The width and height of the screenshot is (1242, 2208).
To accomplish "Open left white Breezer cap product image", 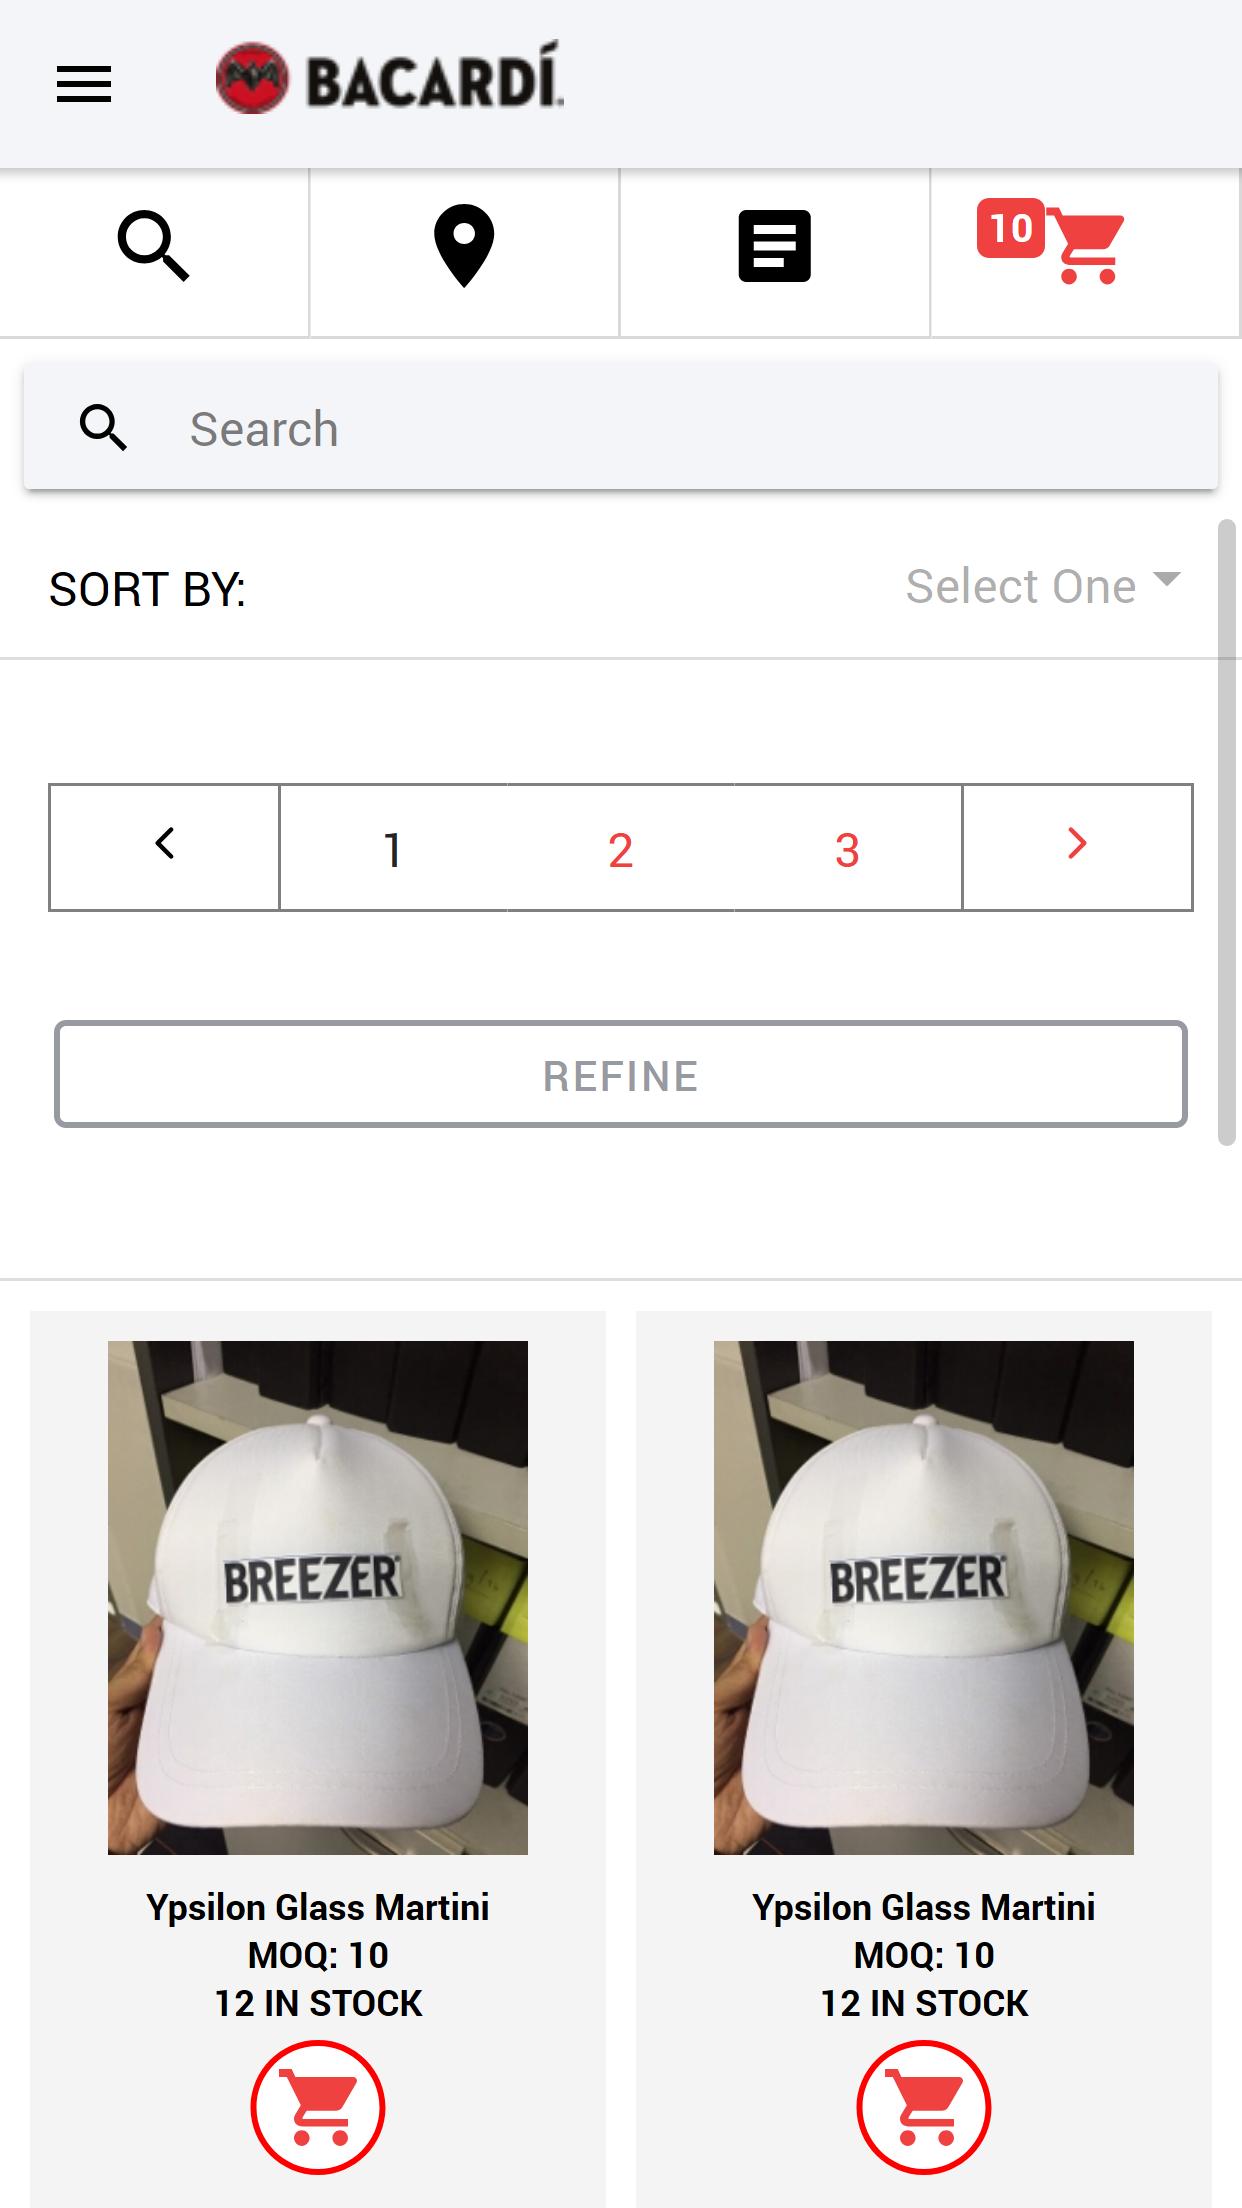I will [x=318, y=1597].
